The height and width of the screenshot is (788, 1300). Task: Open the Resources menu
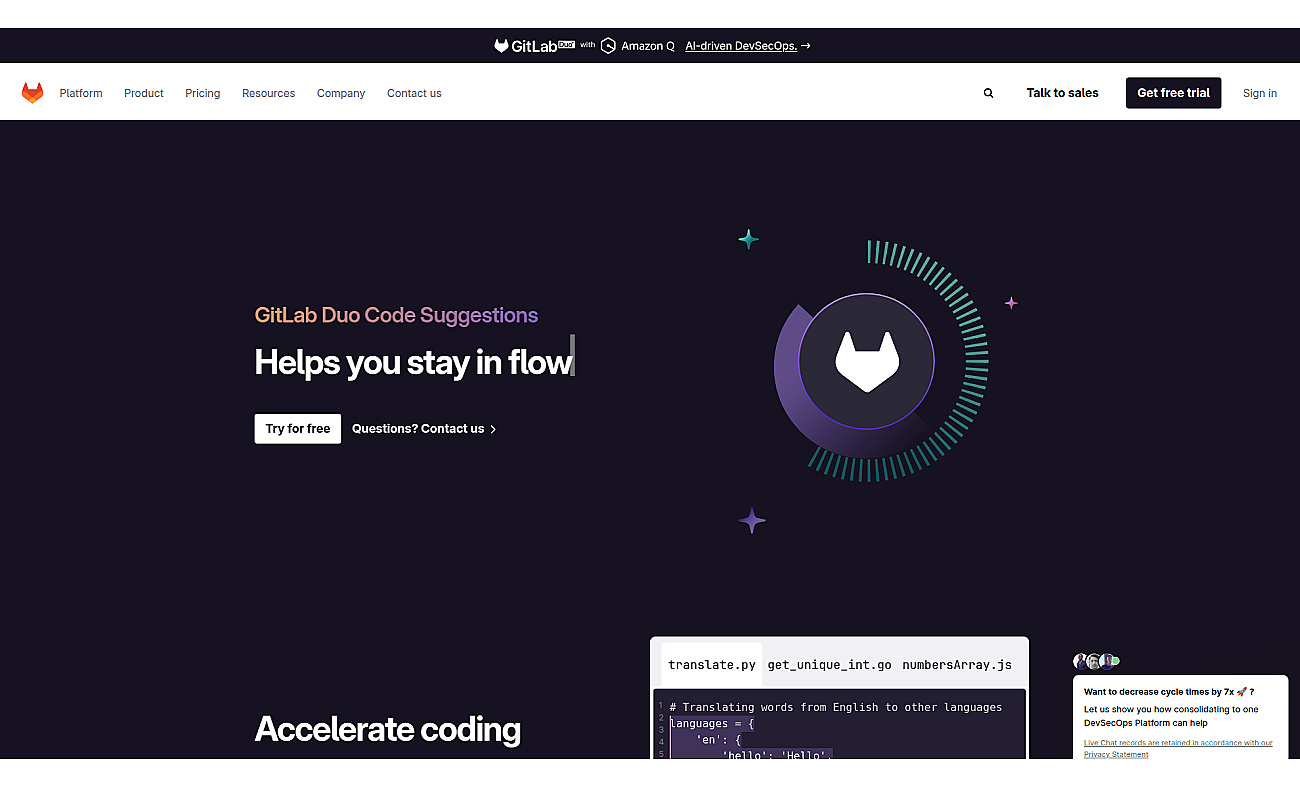tap(269, 93)
